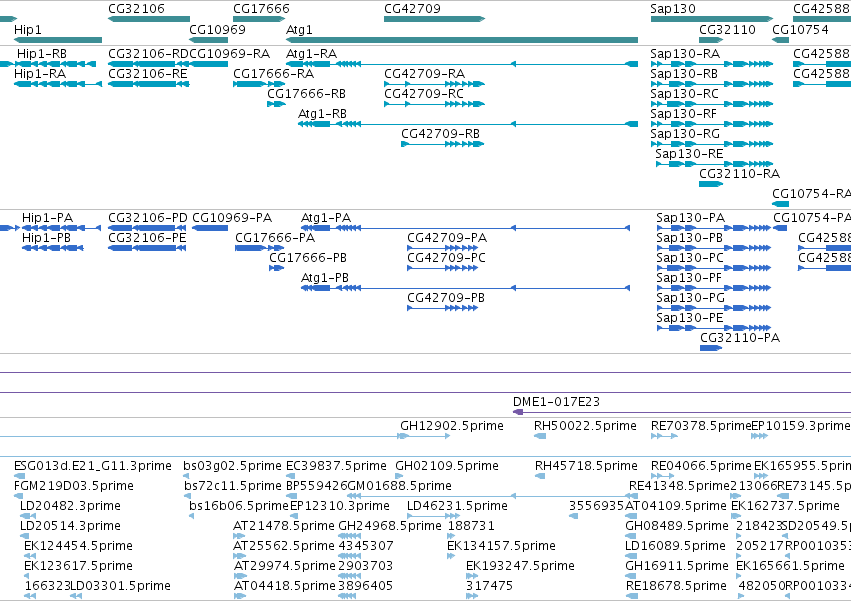
Task: Click the Sap130-RB transcript label
Action: pyautogui.click(x=684, y=73)
